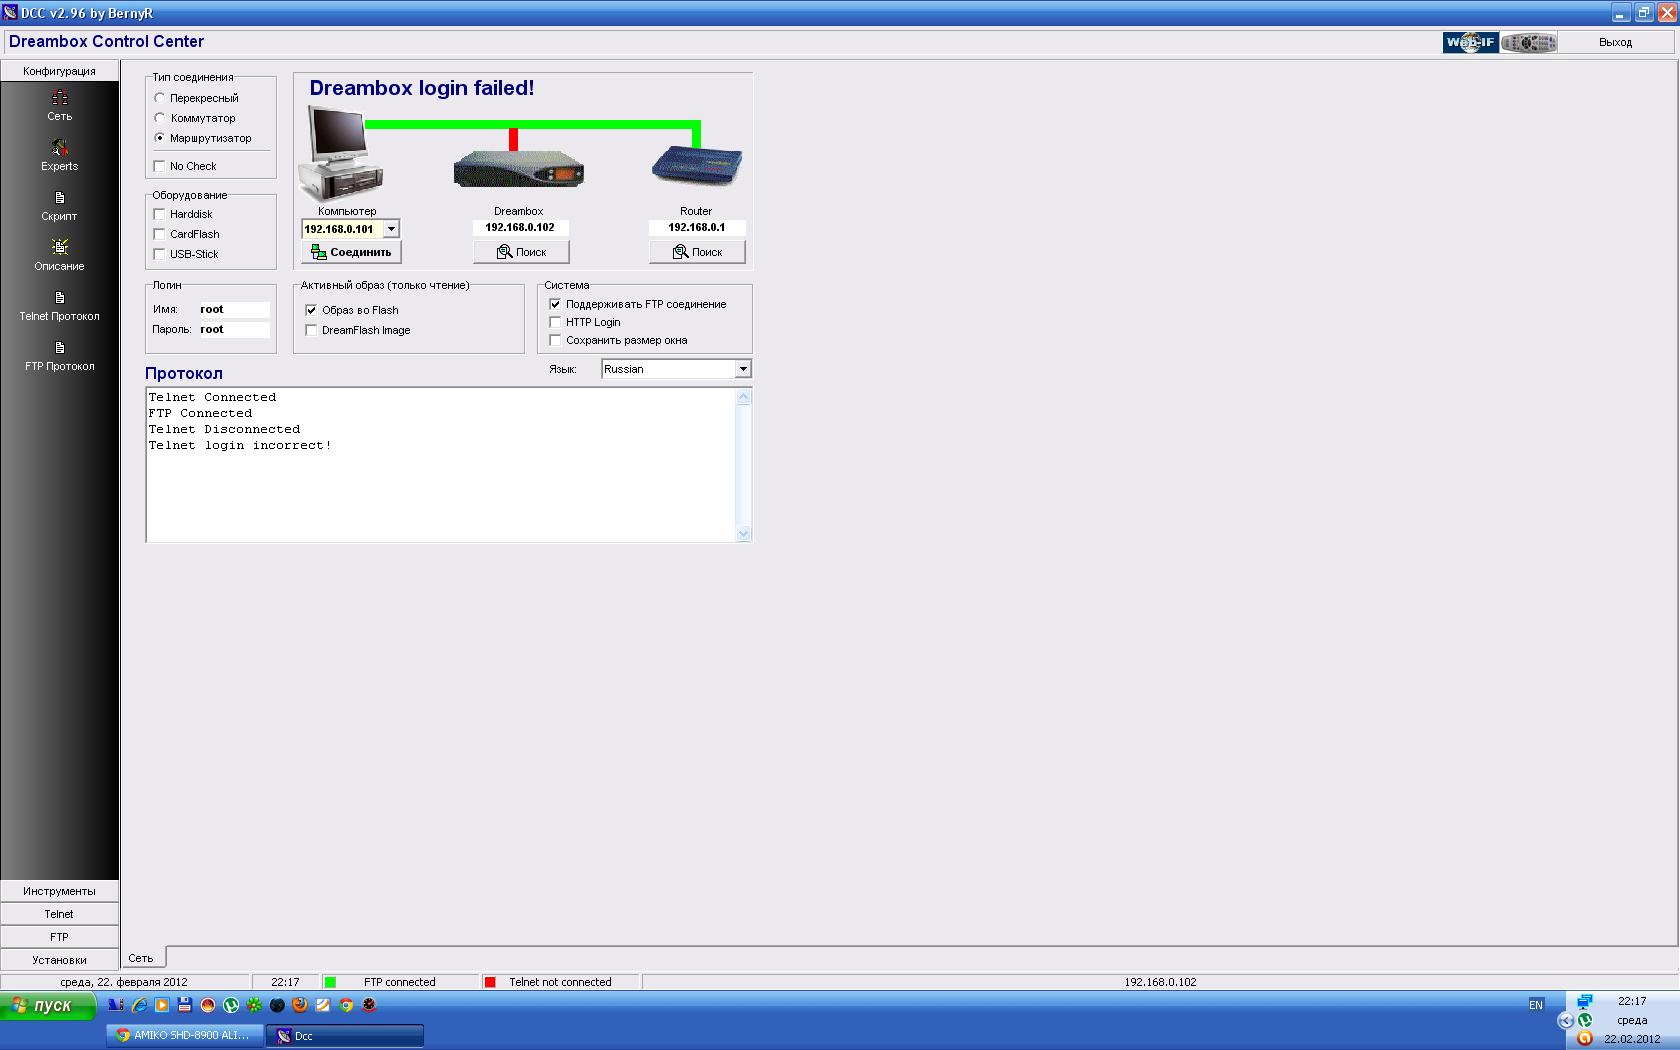This screenshot has height=1050, width=1680.
Task: Click the orange tray icon beside the date
Action: click(1585, 1039)
